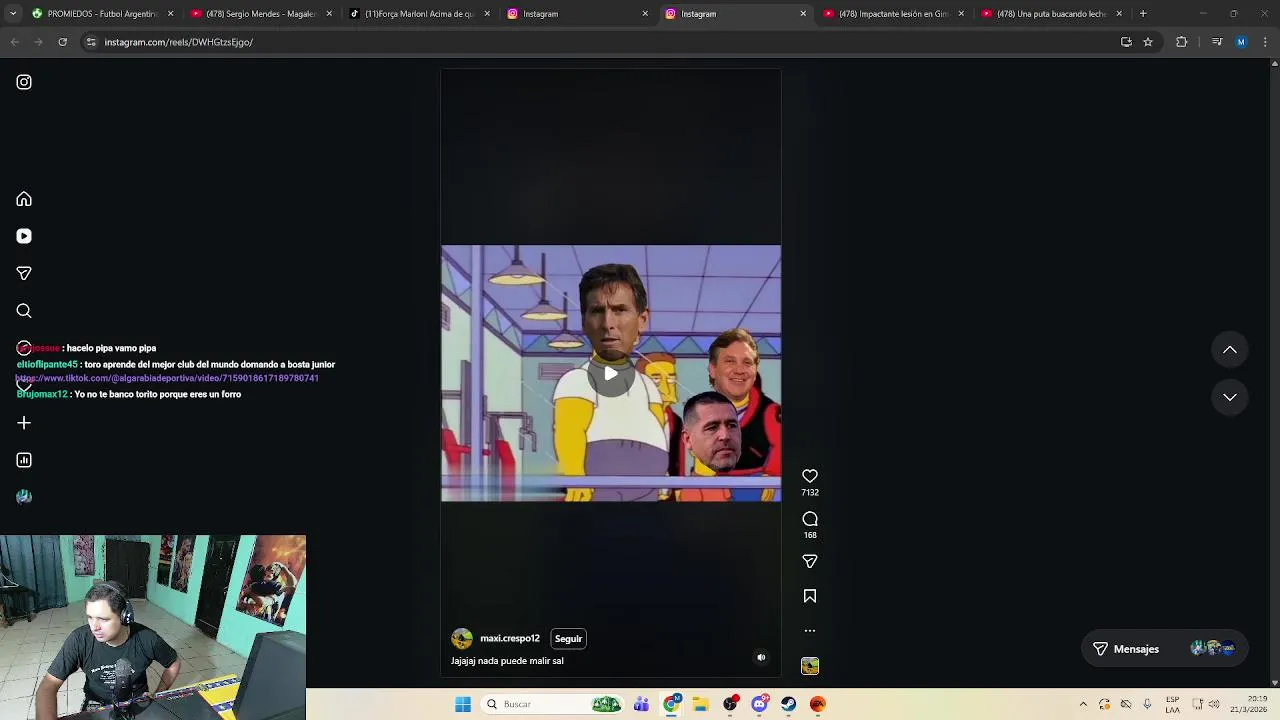
Task: Open the tab search dropdown arrow
Action: [x=14, y=14]
